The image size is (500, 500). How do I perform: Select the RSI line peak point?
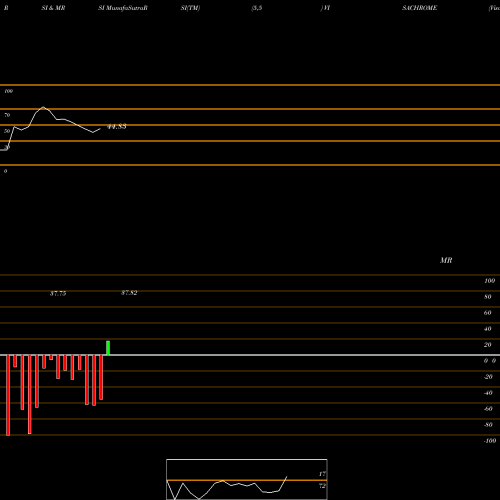point(43,107)
